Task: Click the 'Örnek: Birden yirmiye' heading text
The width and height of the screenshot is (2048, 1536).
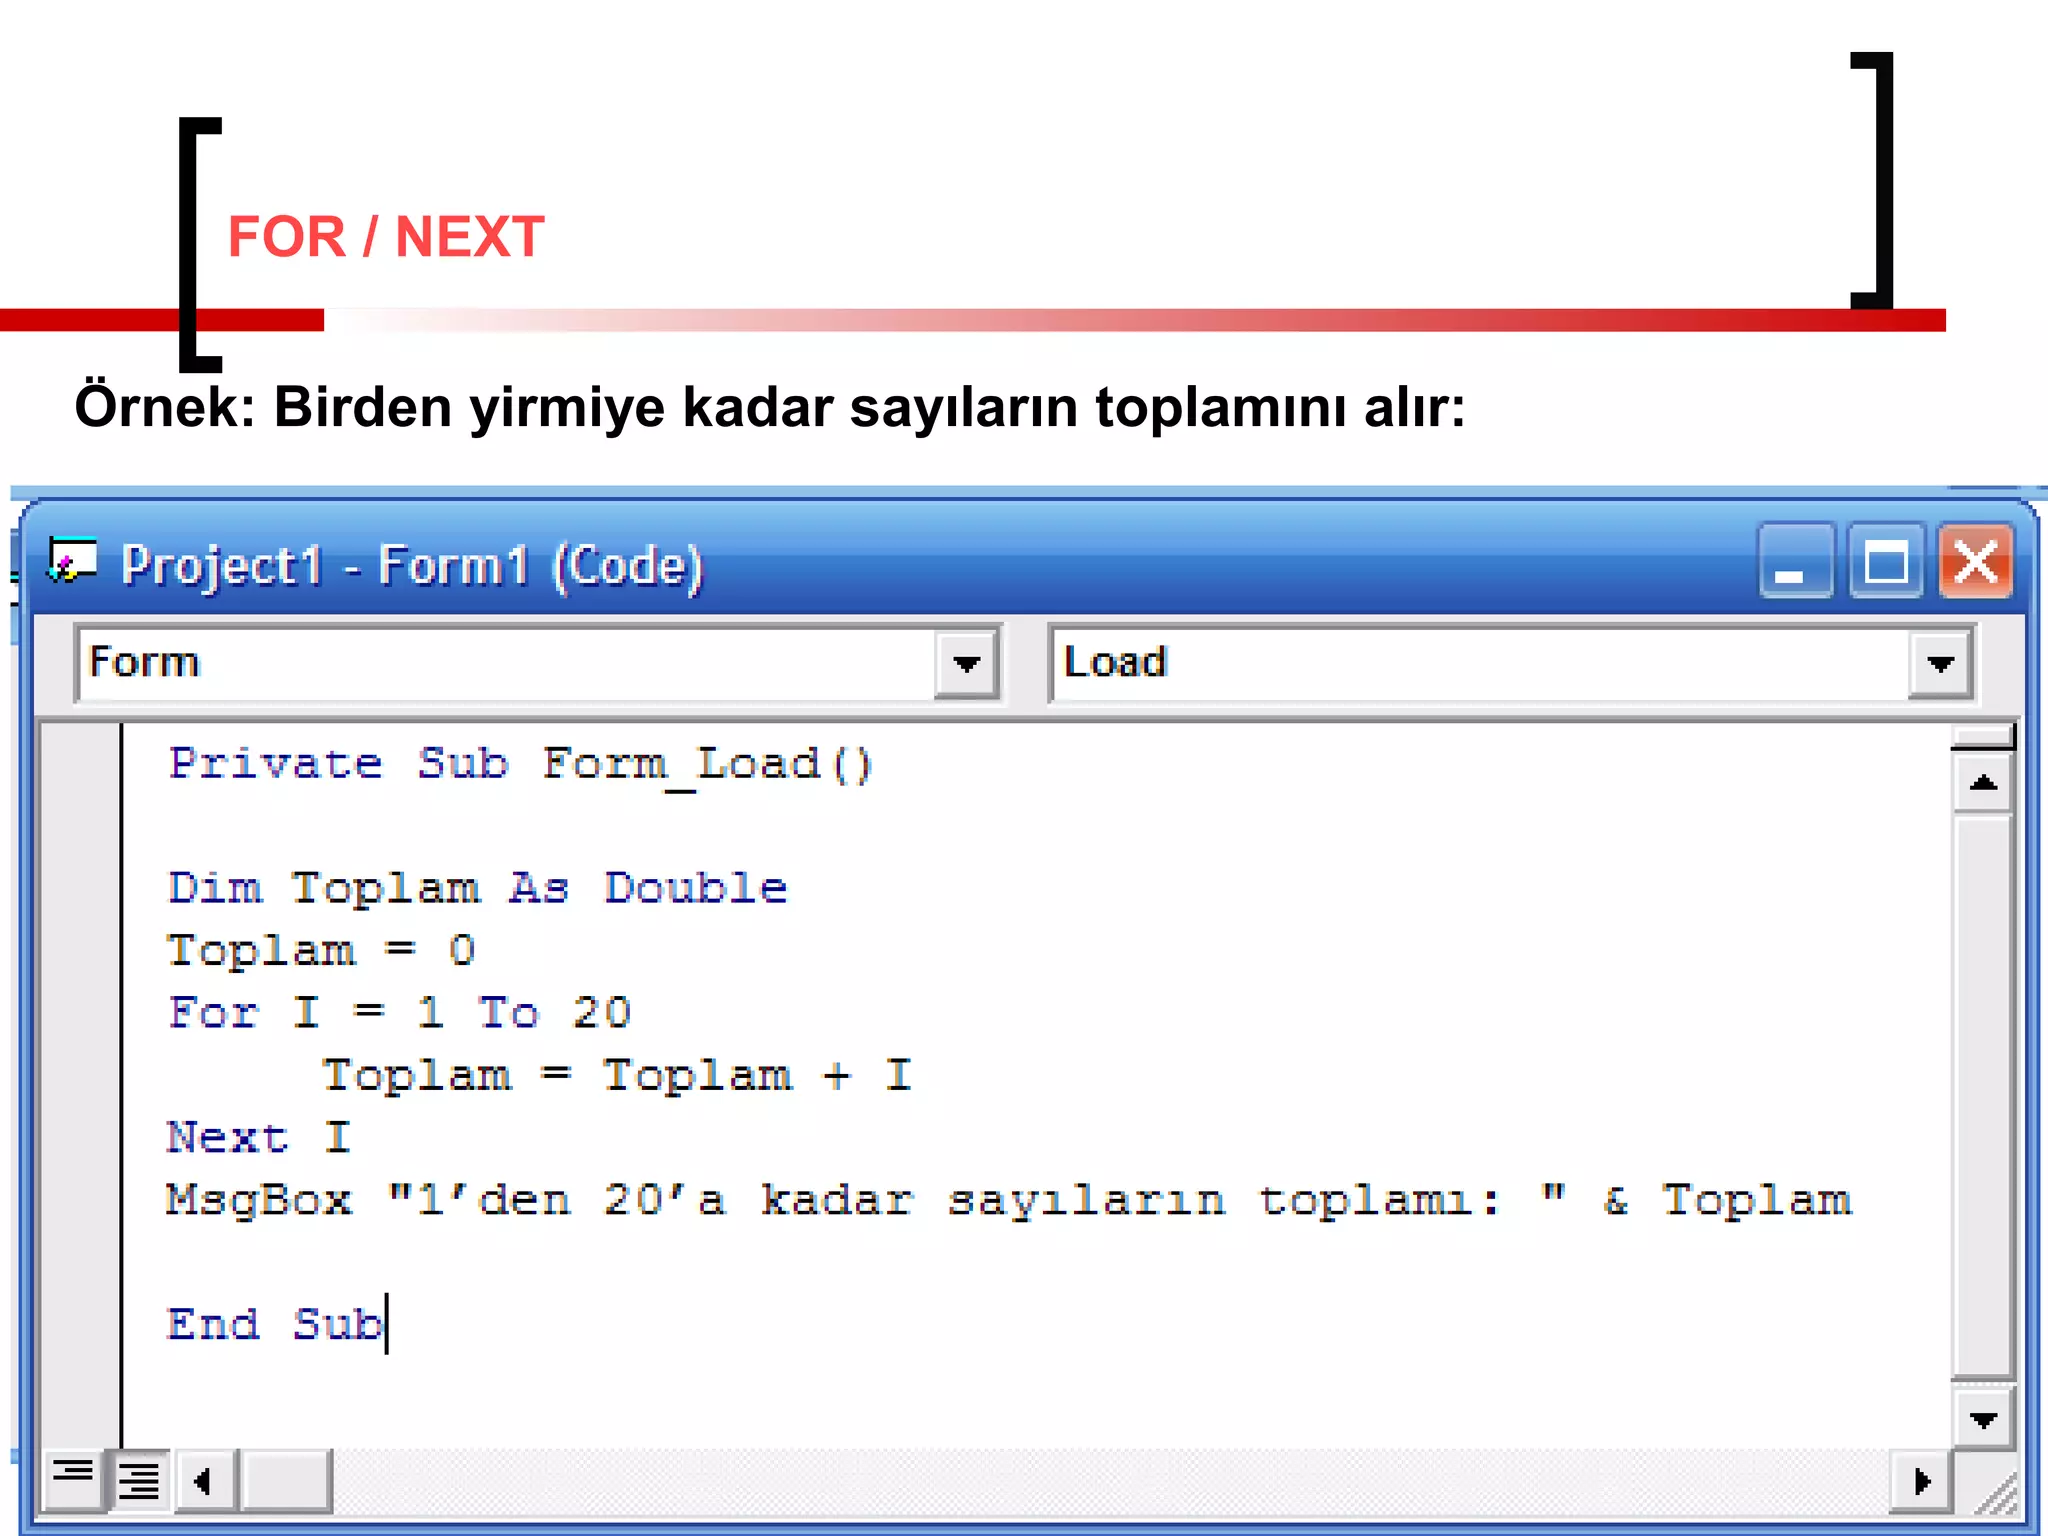Action: point(770,407)
